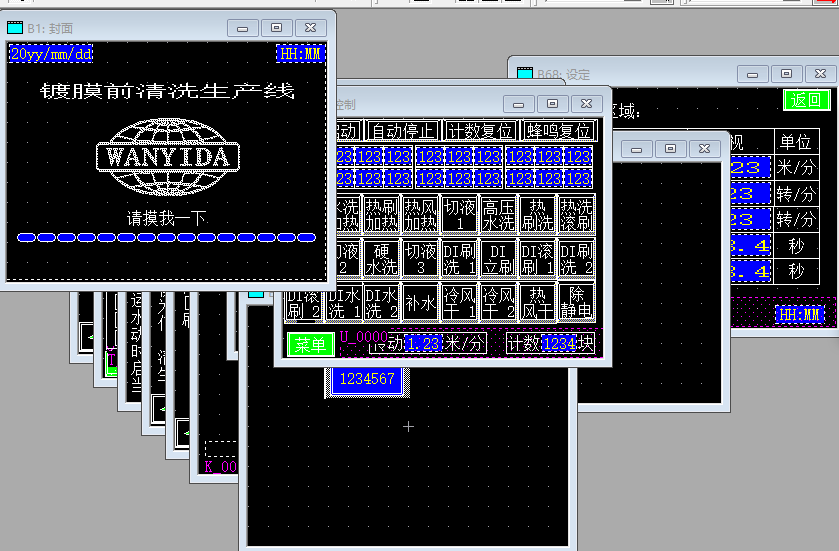
Task: Click the B1 cover window cyan icon
Action: (x=15, y=28)
